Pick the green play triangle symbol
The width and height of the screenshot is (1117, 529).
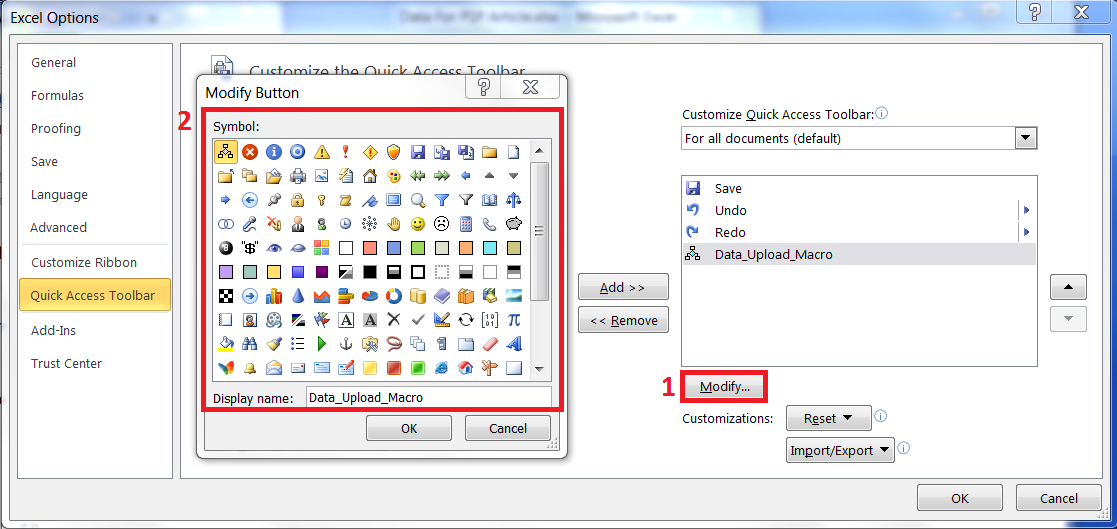point(322,344)
